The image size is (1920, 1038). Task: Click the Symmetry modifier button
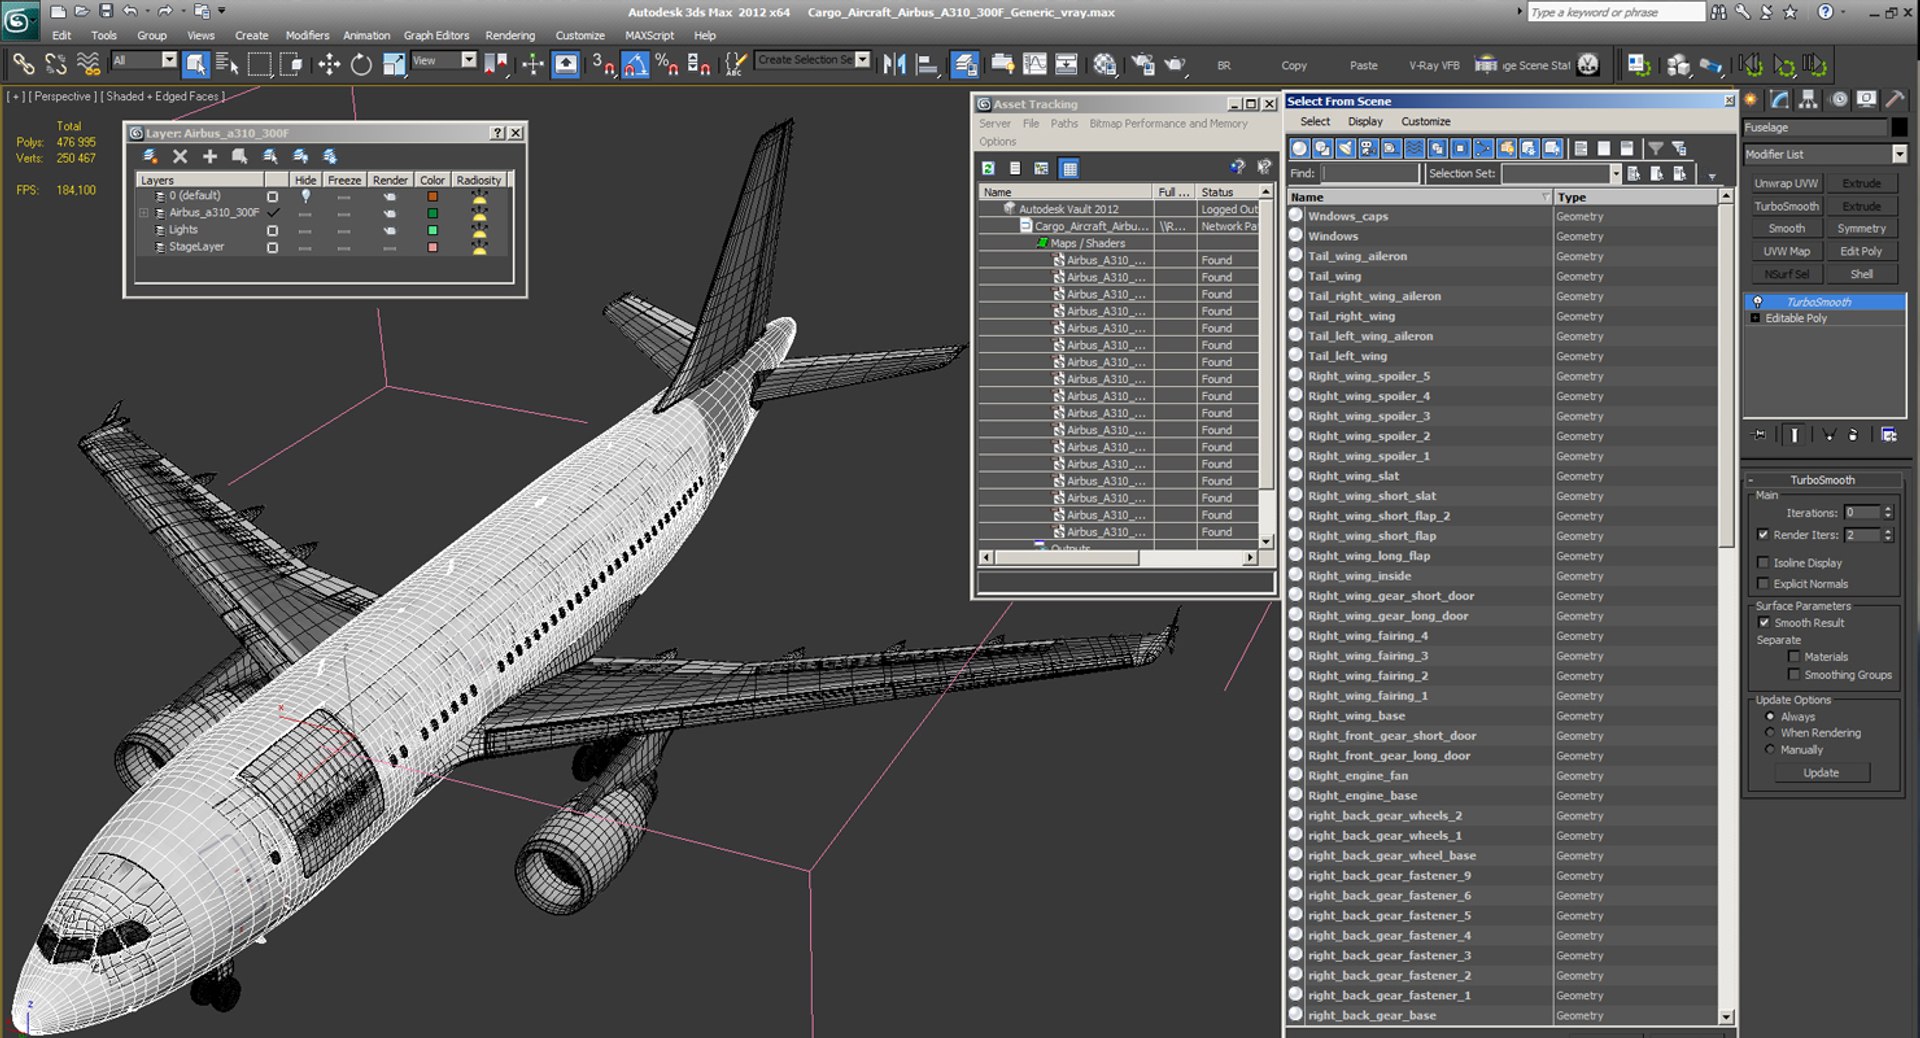[x=1861, y=229]
